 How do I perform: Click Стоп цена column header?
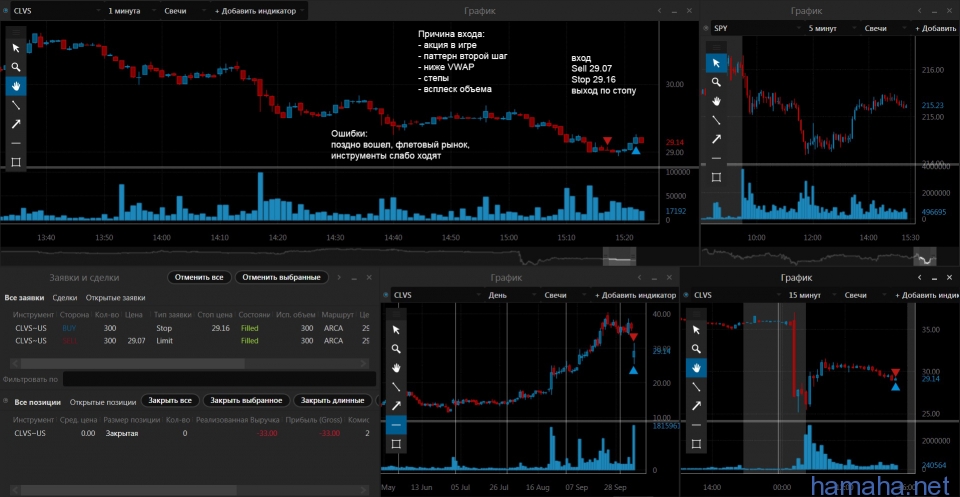click(x=215, y=315)
